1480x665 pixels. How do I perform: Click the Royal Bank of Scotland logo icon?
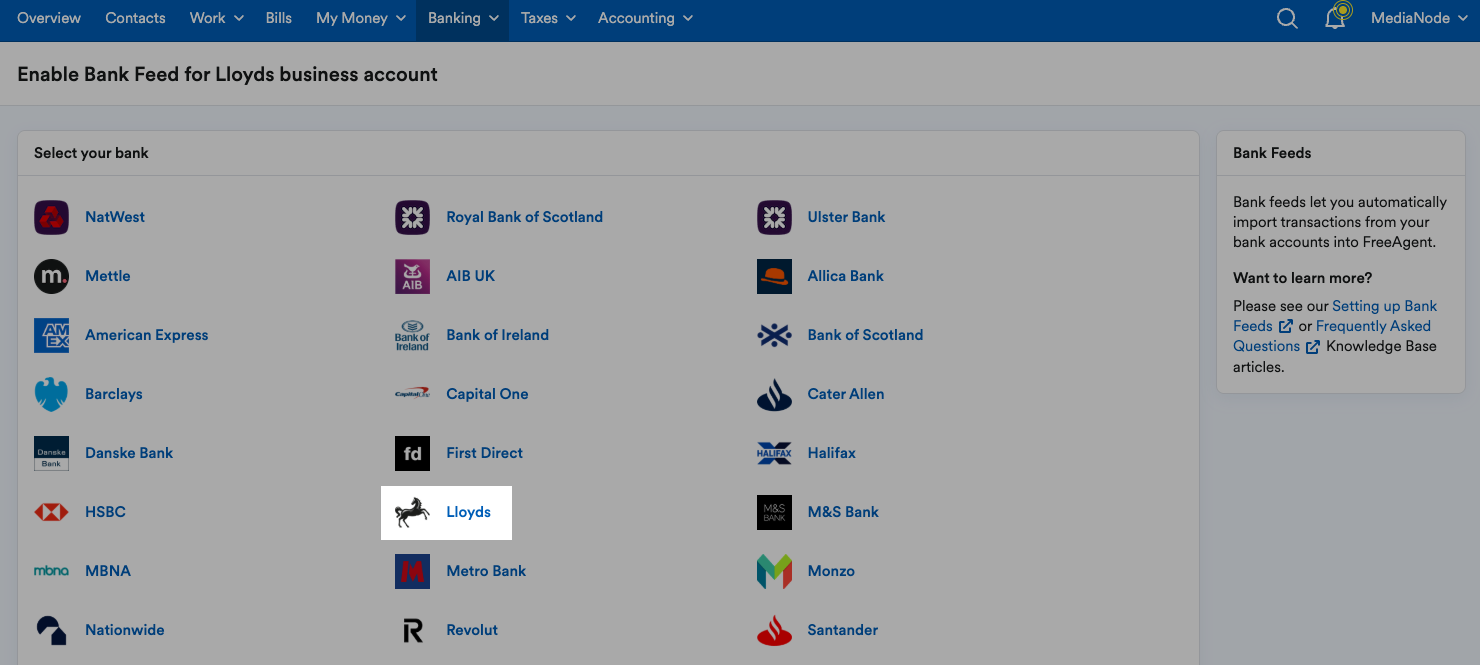pos(412,217)
